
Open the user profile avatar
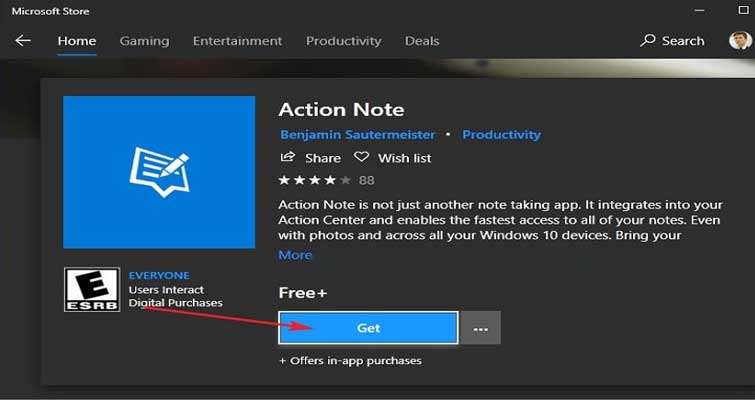[x=740, y=40]
